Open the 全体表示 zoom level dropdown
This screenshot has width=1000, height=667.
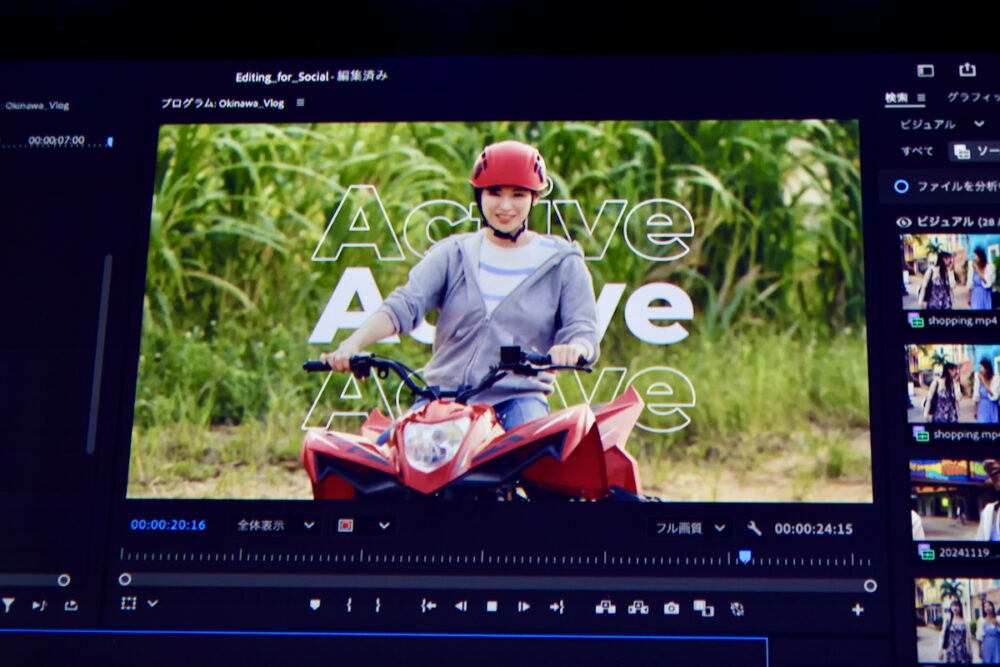click(276, 525)
